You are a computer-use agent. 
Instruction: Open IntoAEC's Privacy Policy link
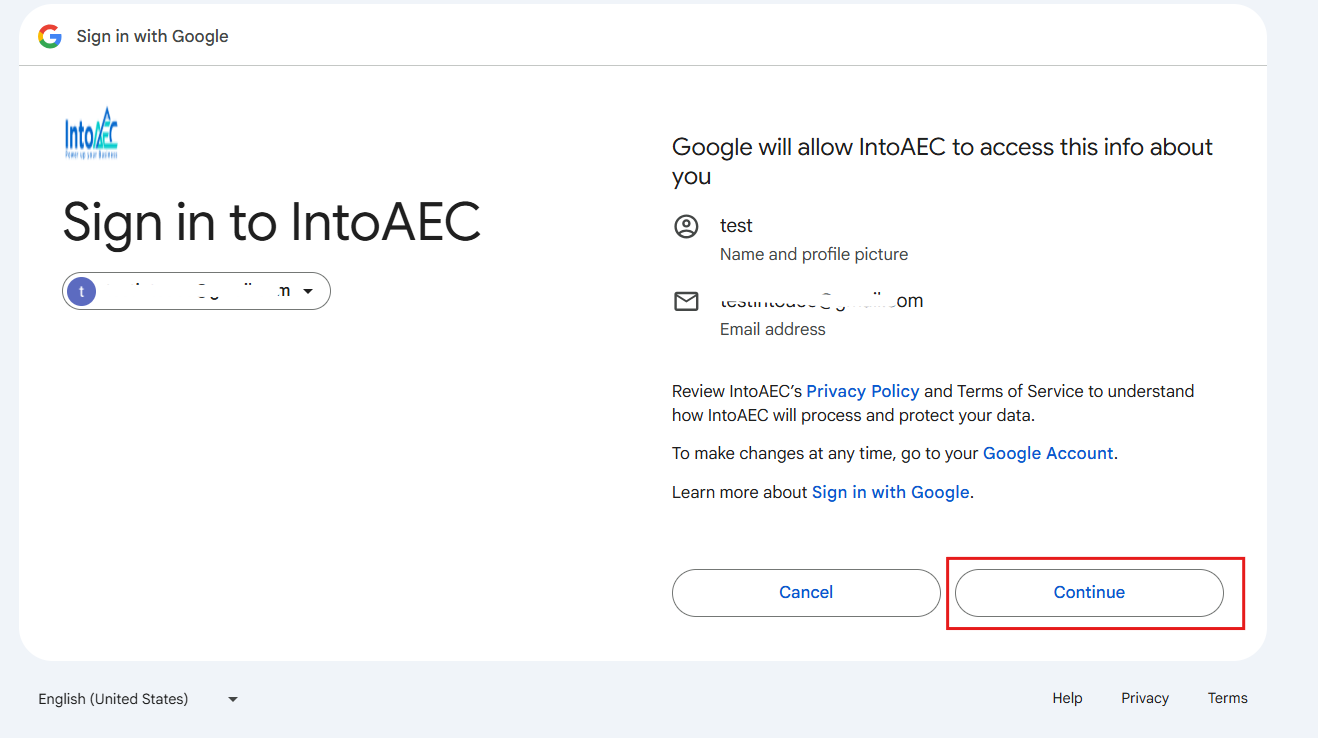click(862, 391)
